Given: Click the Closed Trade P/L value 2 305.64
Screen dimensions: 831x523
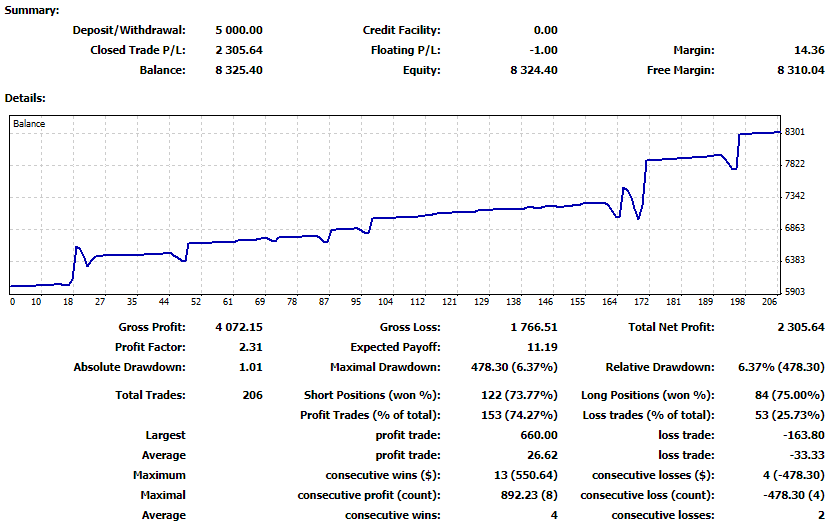Looking at the screenshot, I should click(x=238, y=50).
